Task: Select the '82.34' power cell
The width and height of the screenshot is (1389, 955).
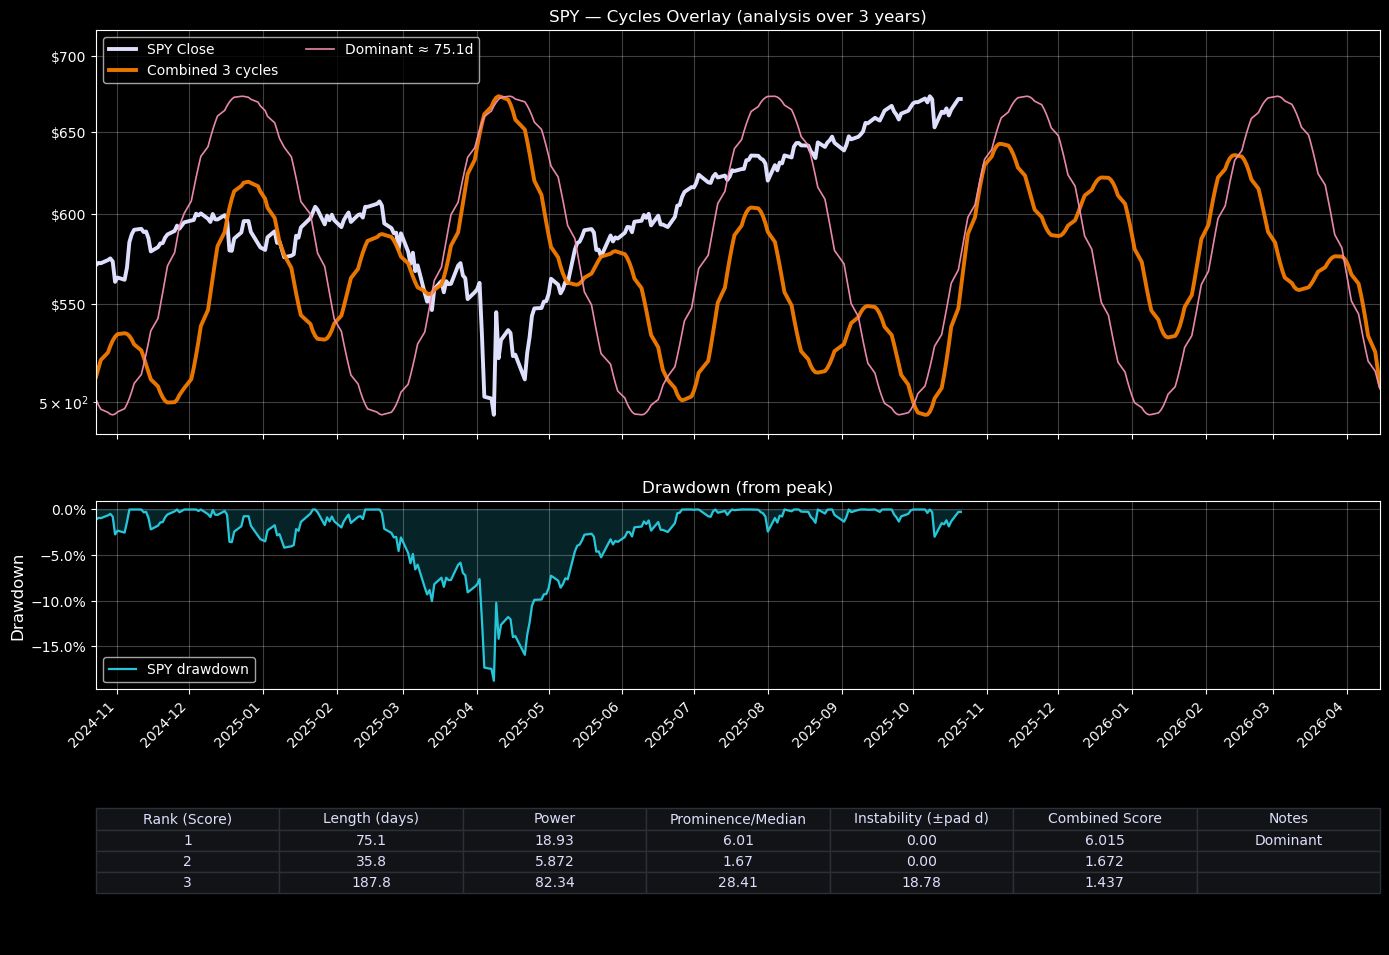Action: [554, 882]
